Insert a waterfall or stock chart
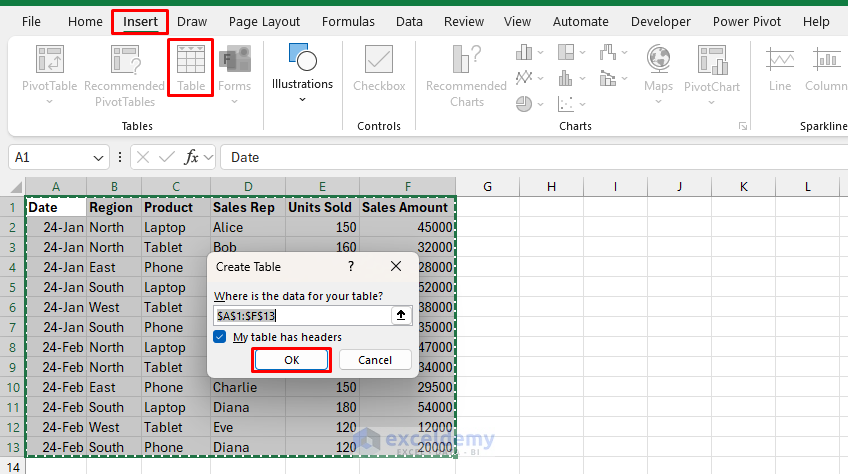The height and width of the screenshot is (474, 848). (x=608, y=52)
